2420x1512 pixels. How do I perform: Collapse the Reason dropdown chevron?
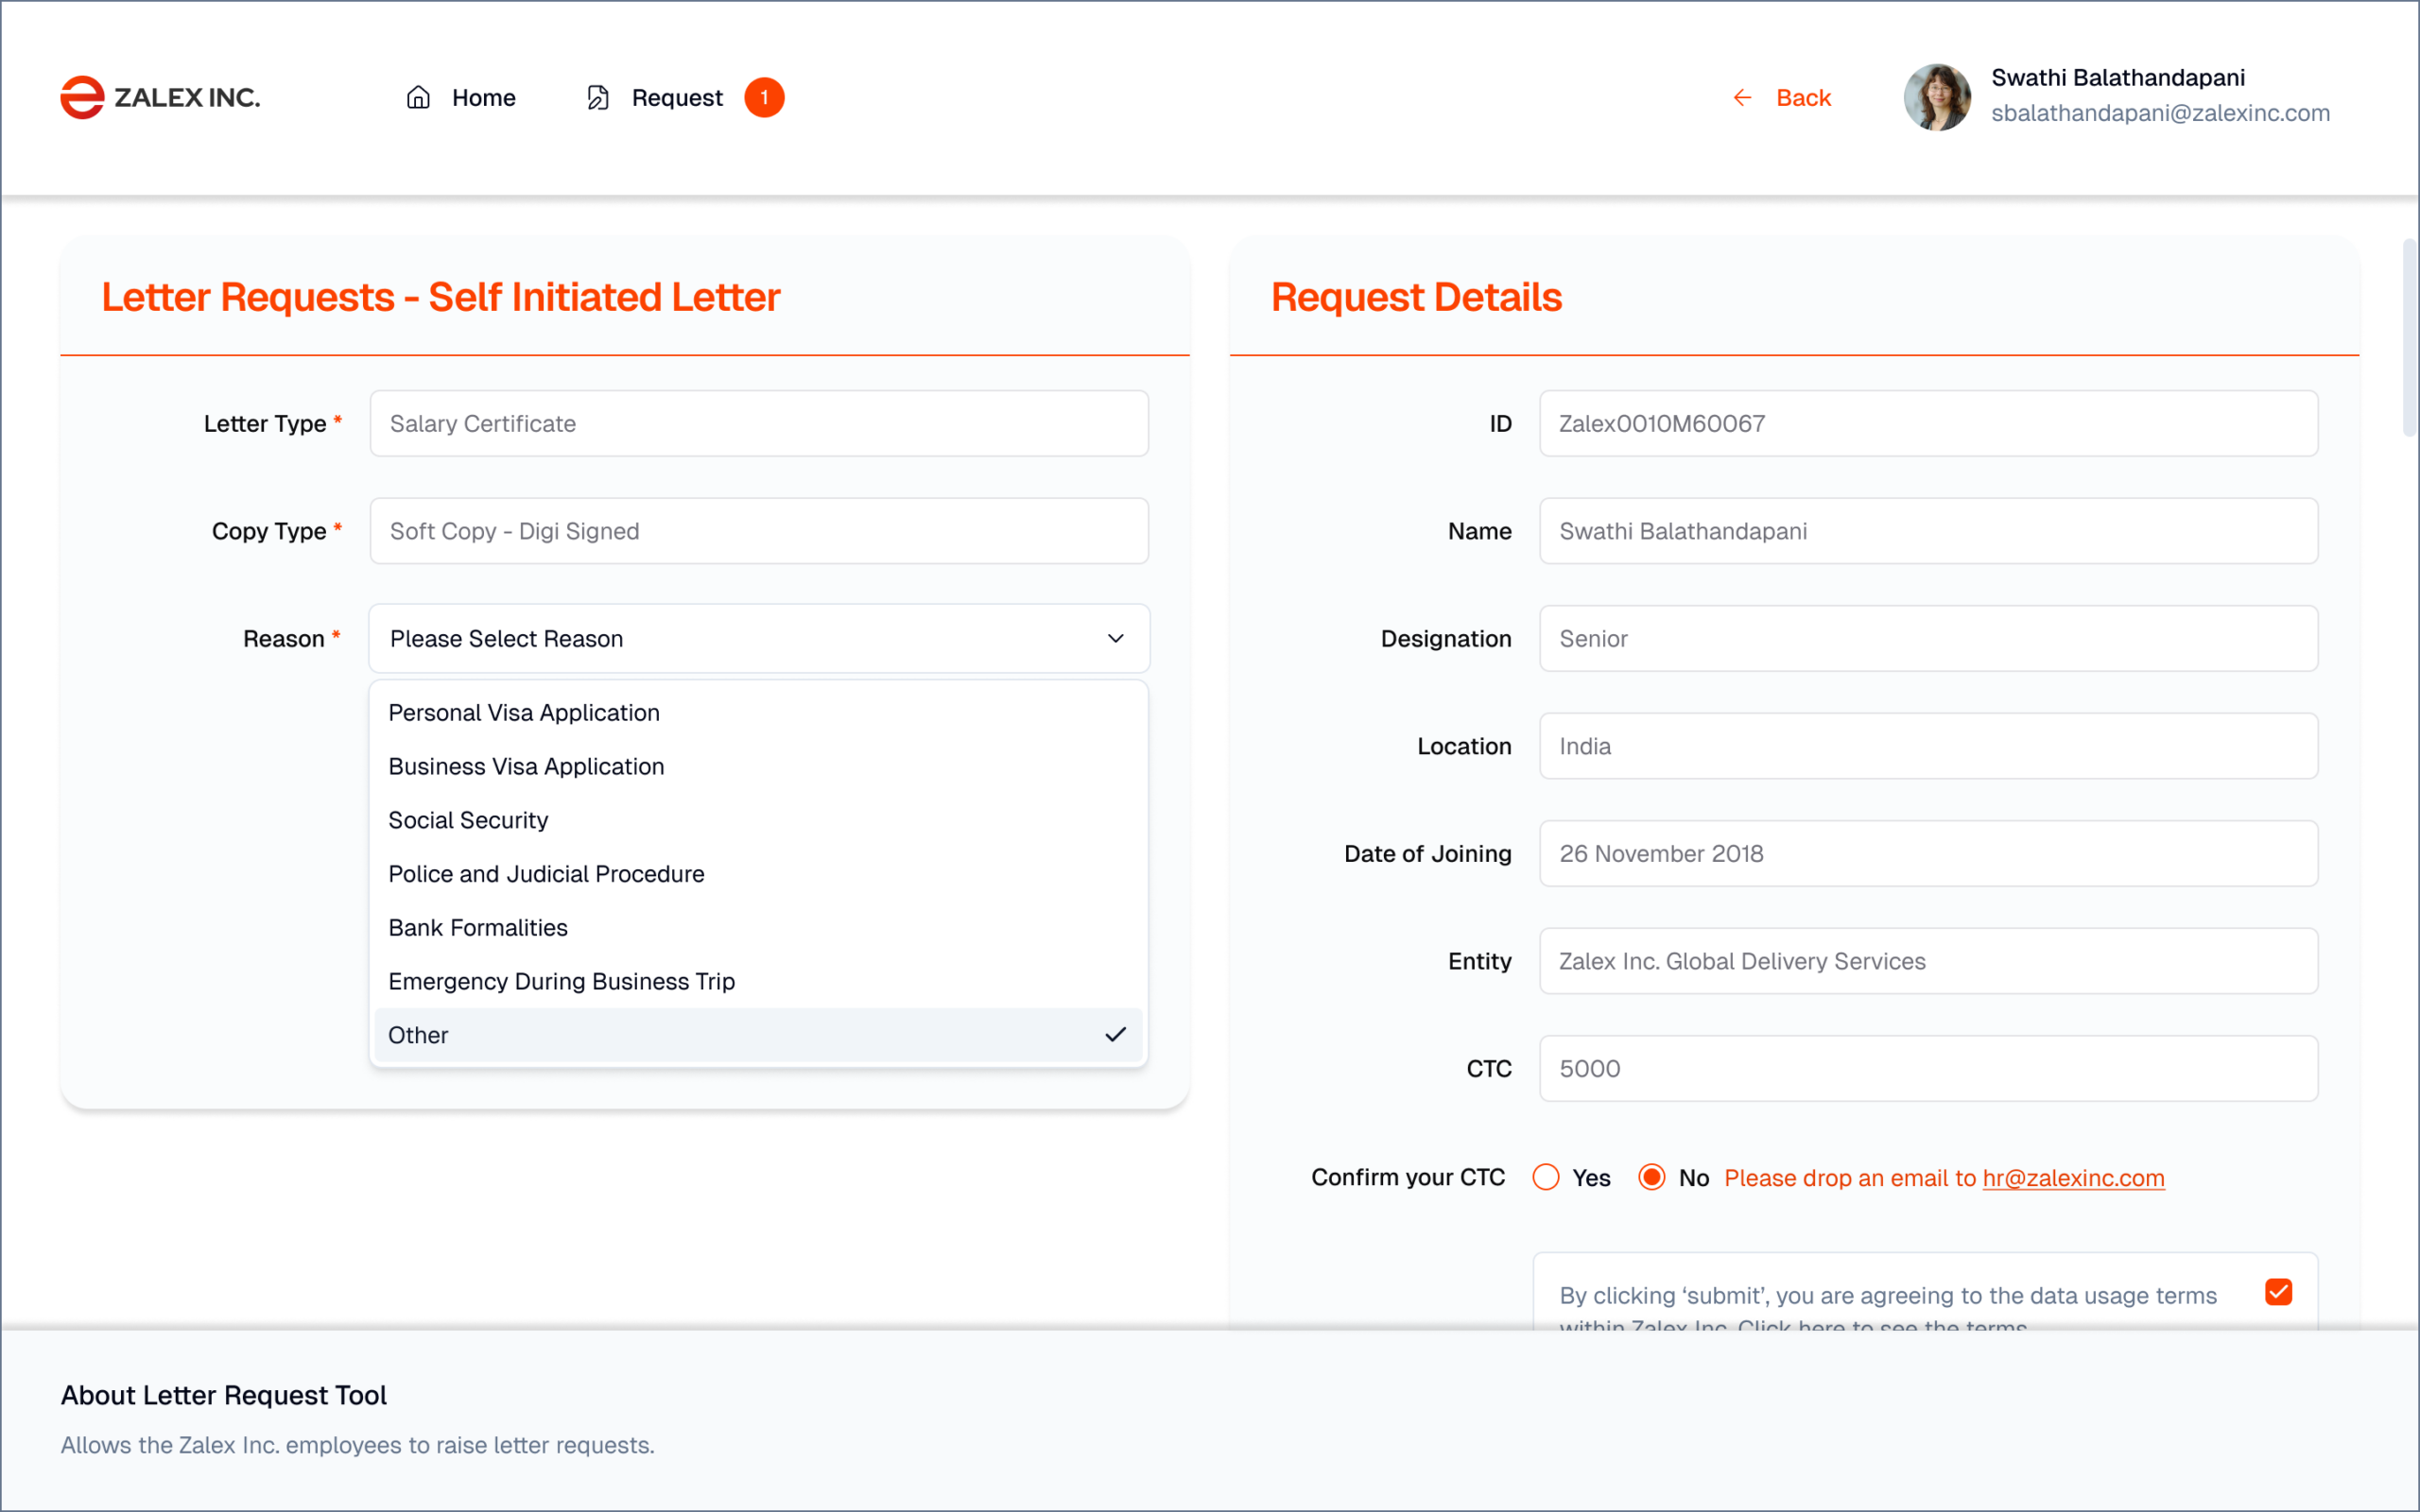coord(1115,638)
